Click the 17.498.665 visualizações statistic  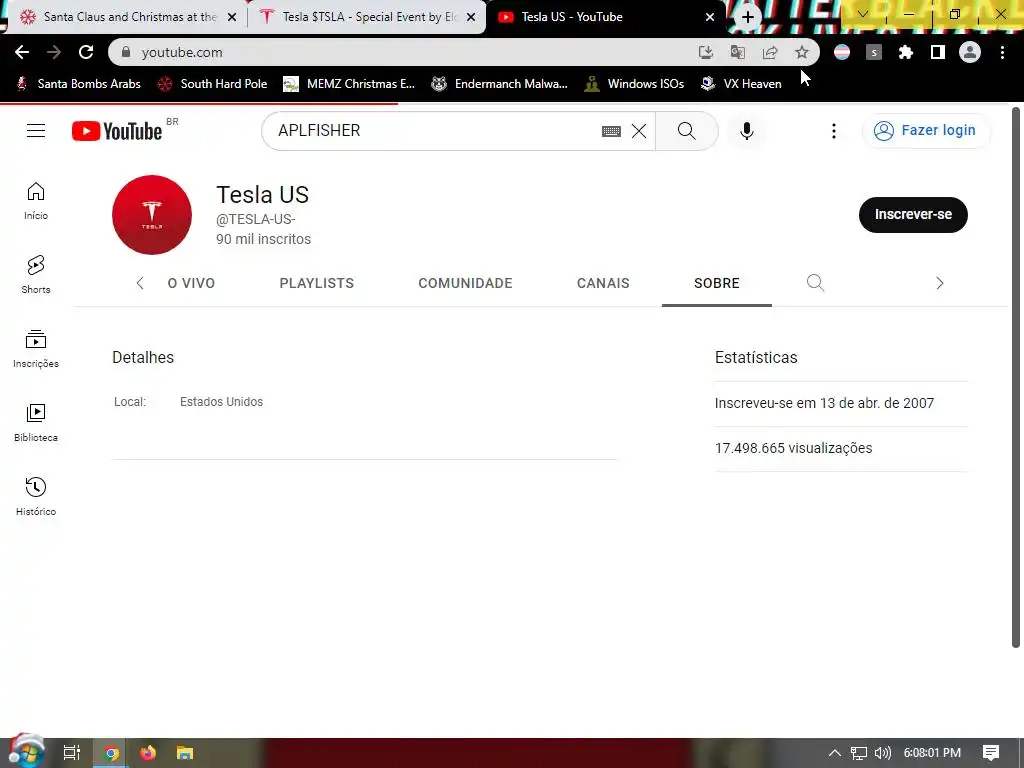click(793, 448)
